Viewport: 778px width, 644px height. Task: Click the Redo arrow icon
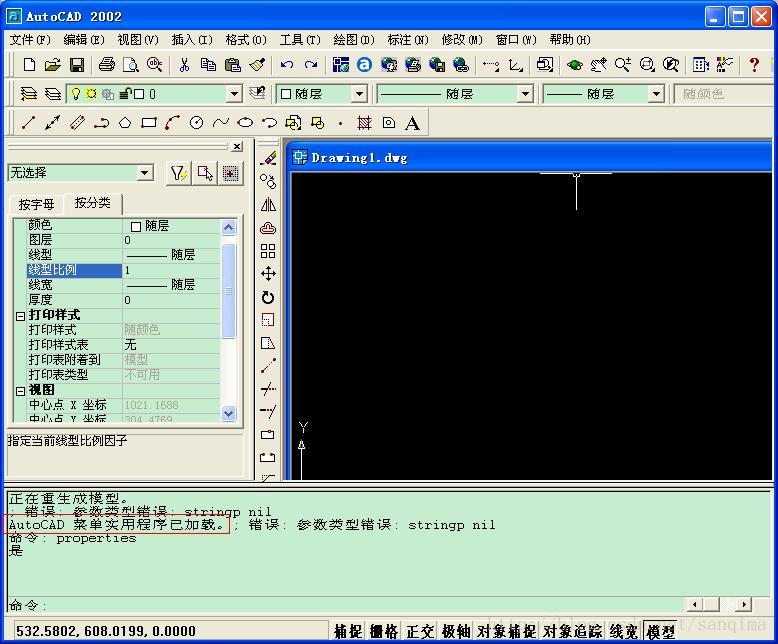(311, 64)
